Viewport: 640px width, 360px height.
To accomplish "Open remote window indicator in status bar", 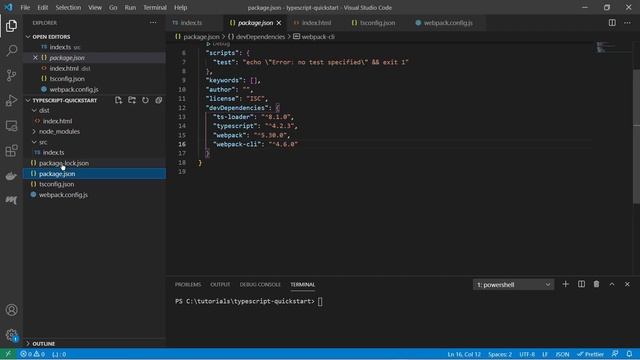I will point(8,354).
